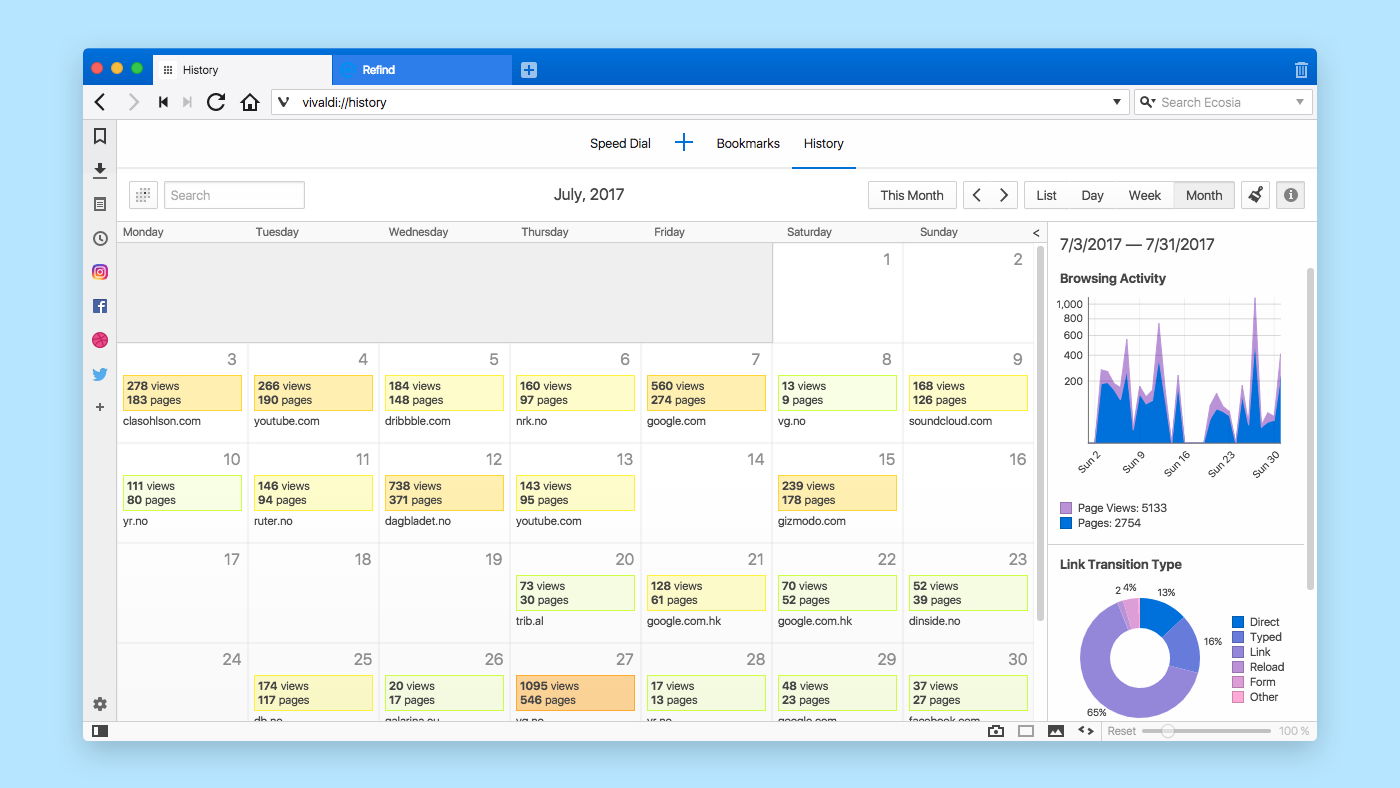Open the Facebook web panel

click(x=100, y=306)
